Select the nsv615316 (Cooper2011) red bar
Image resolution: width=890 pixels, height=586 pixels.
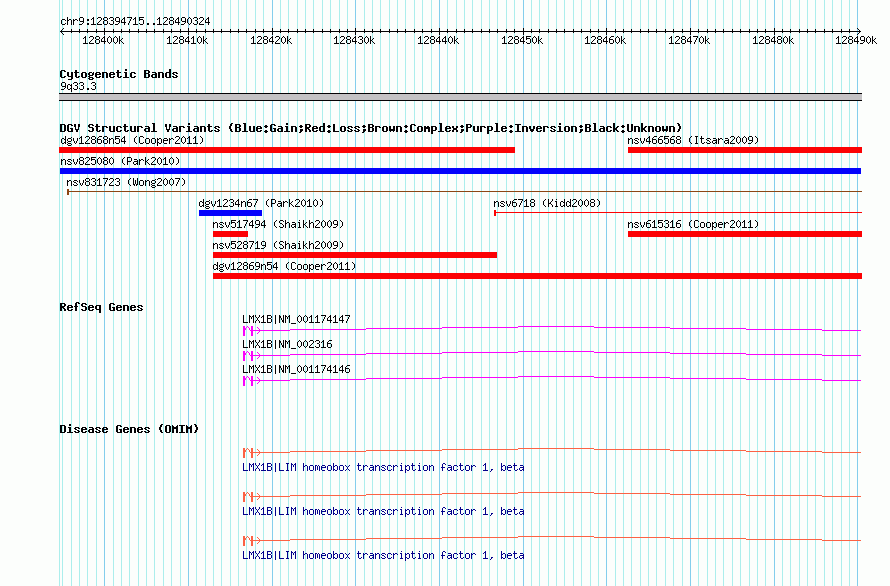coord(745,234)
